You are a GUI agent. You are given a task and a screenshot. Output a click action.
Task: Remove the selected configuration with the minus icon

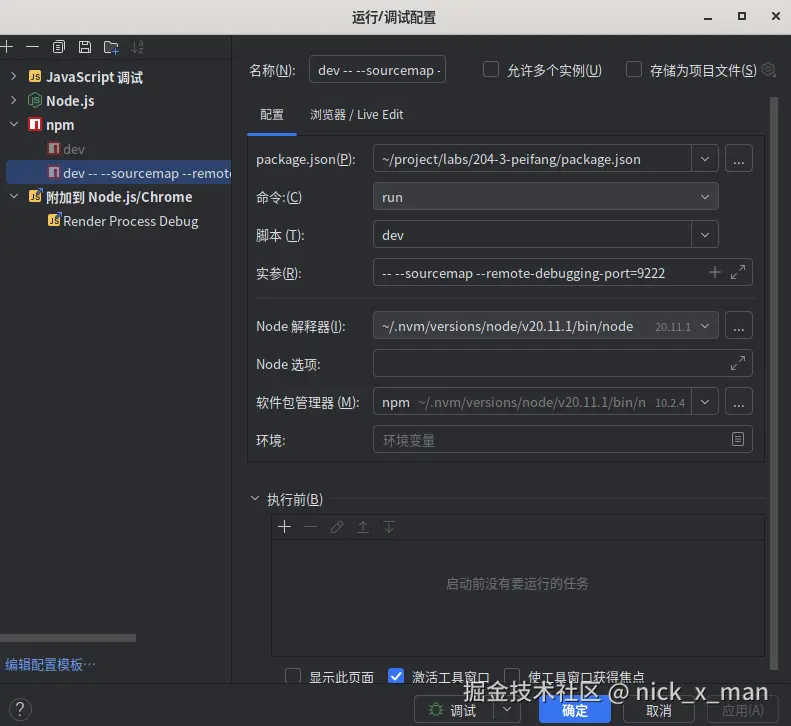(32, 47)
